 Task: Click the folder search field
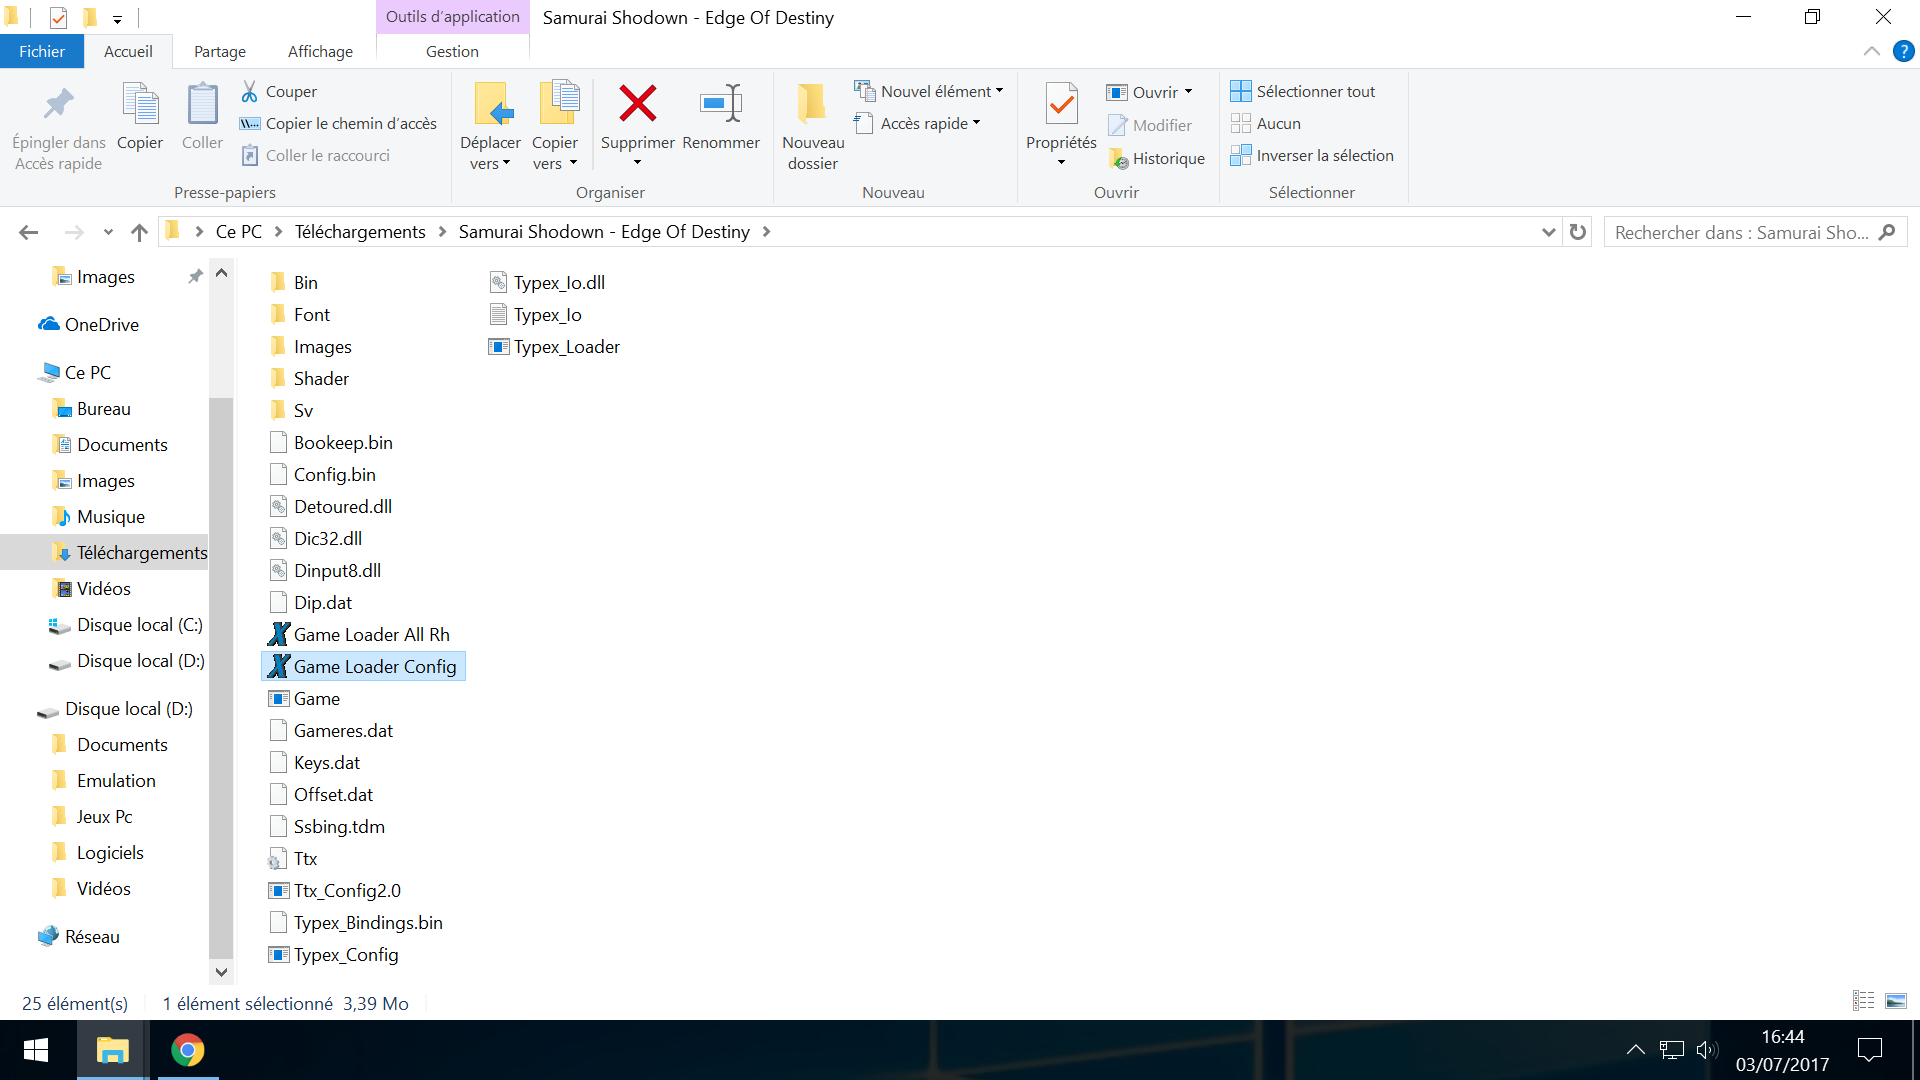tap(1740, 232)
